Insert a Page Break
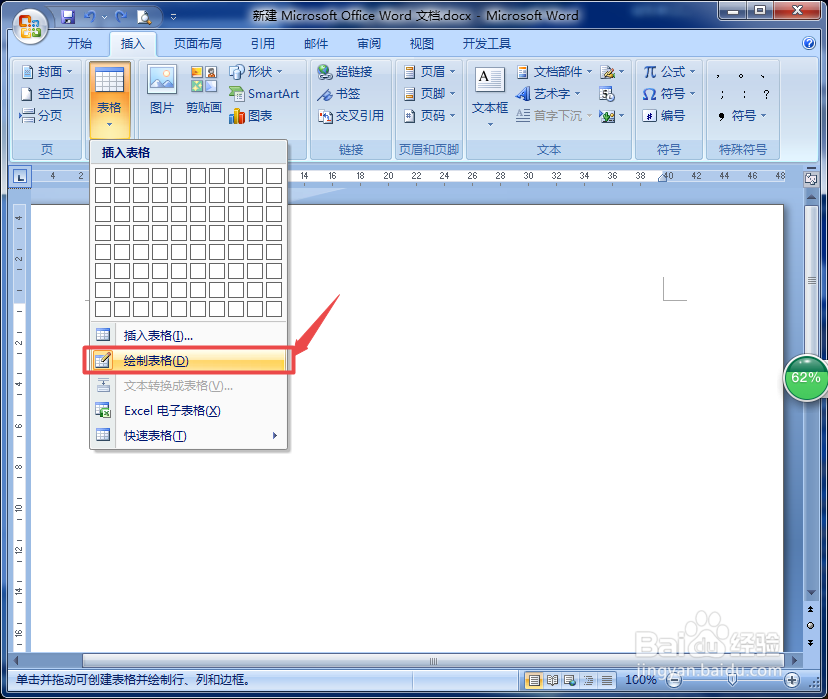 pos(41,116)
